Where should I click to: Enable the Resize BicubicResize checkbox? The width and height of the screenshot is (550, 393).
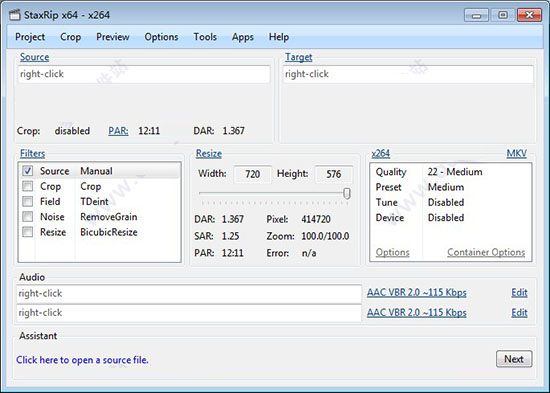pos(28,232)
